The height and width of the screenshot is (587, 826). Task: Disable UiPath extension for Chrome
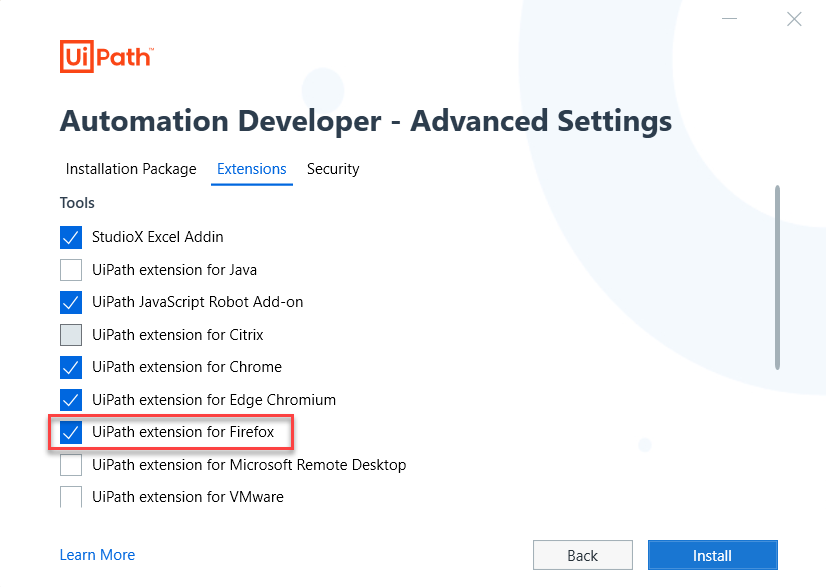pyautogui.click(x=70, y=367)
